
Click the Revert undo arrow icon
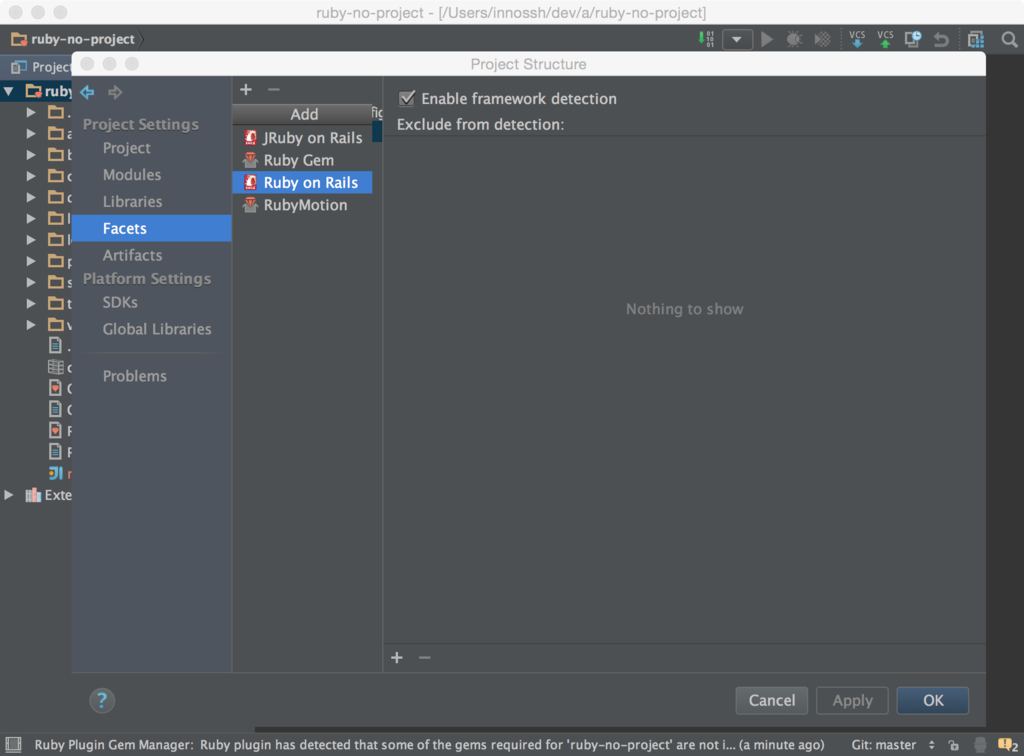tap(941, 39)
